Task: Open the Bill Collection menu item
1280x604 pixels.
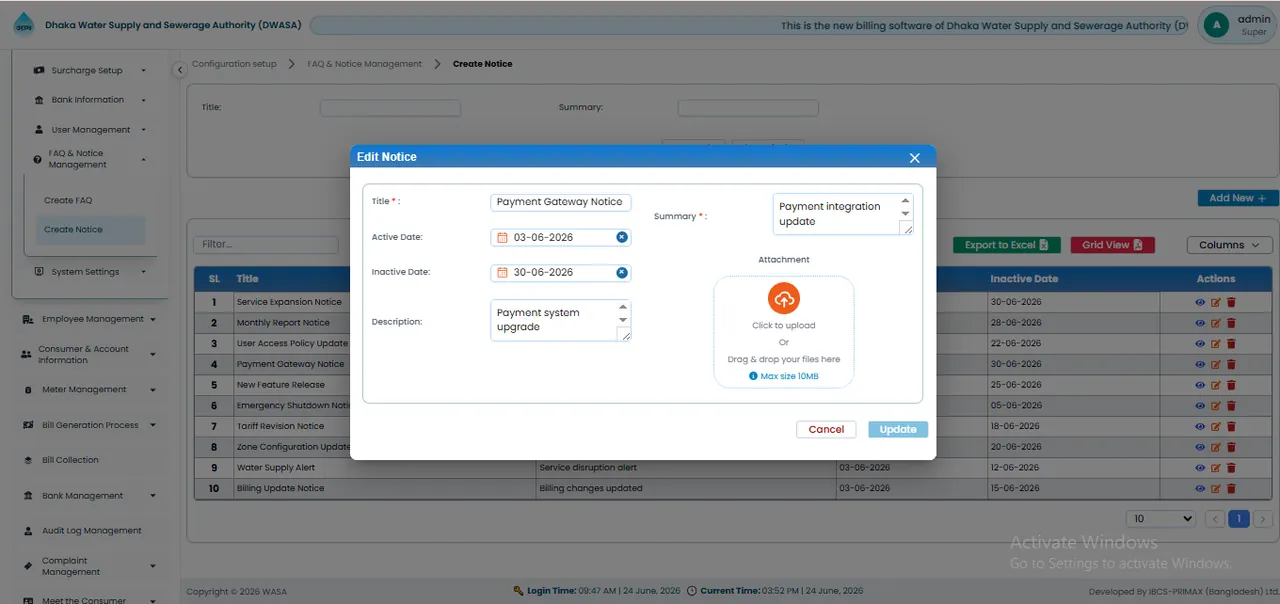Action: tap(70, 460)
